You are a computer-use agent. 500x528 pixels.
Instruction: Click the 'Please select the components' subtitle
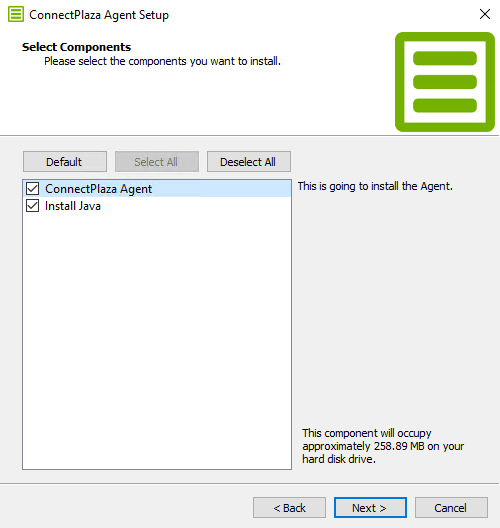(x=163, y=61)
